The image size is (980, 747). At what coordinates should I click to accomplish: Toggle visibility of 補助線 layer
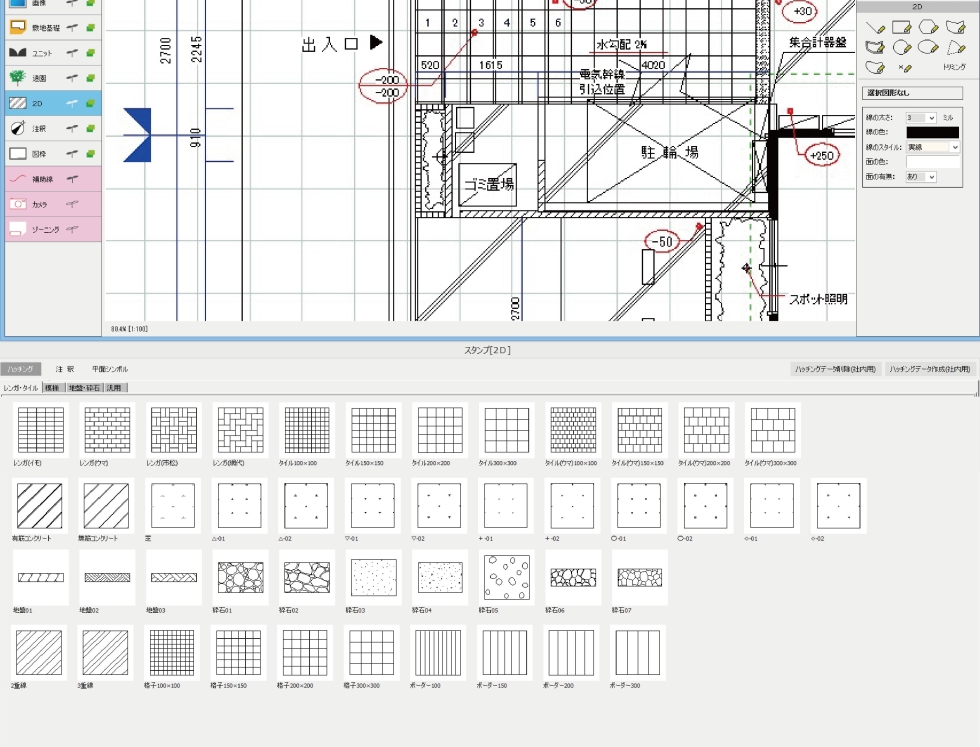point(73,179)
